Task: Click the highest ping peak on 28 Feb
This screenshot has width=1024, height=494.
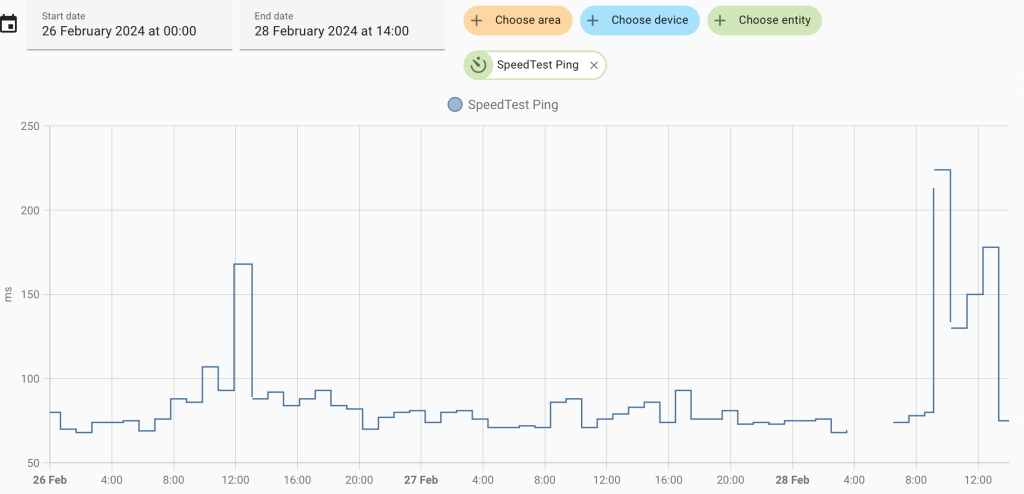Action: click(942, 170)
